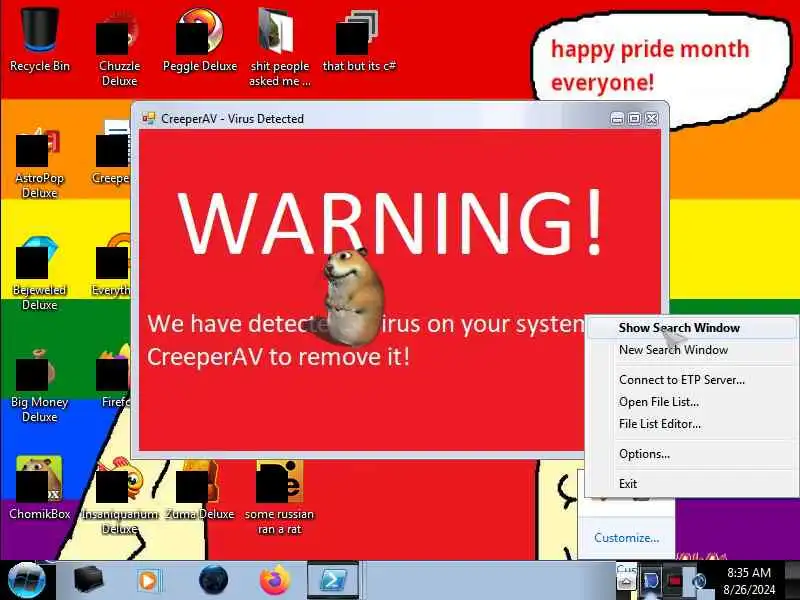Select Connect to ETP Server... menu entry
800x600 pixels.
(x=691, y=380)
